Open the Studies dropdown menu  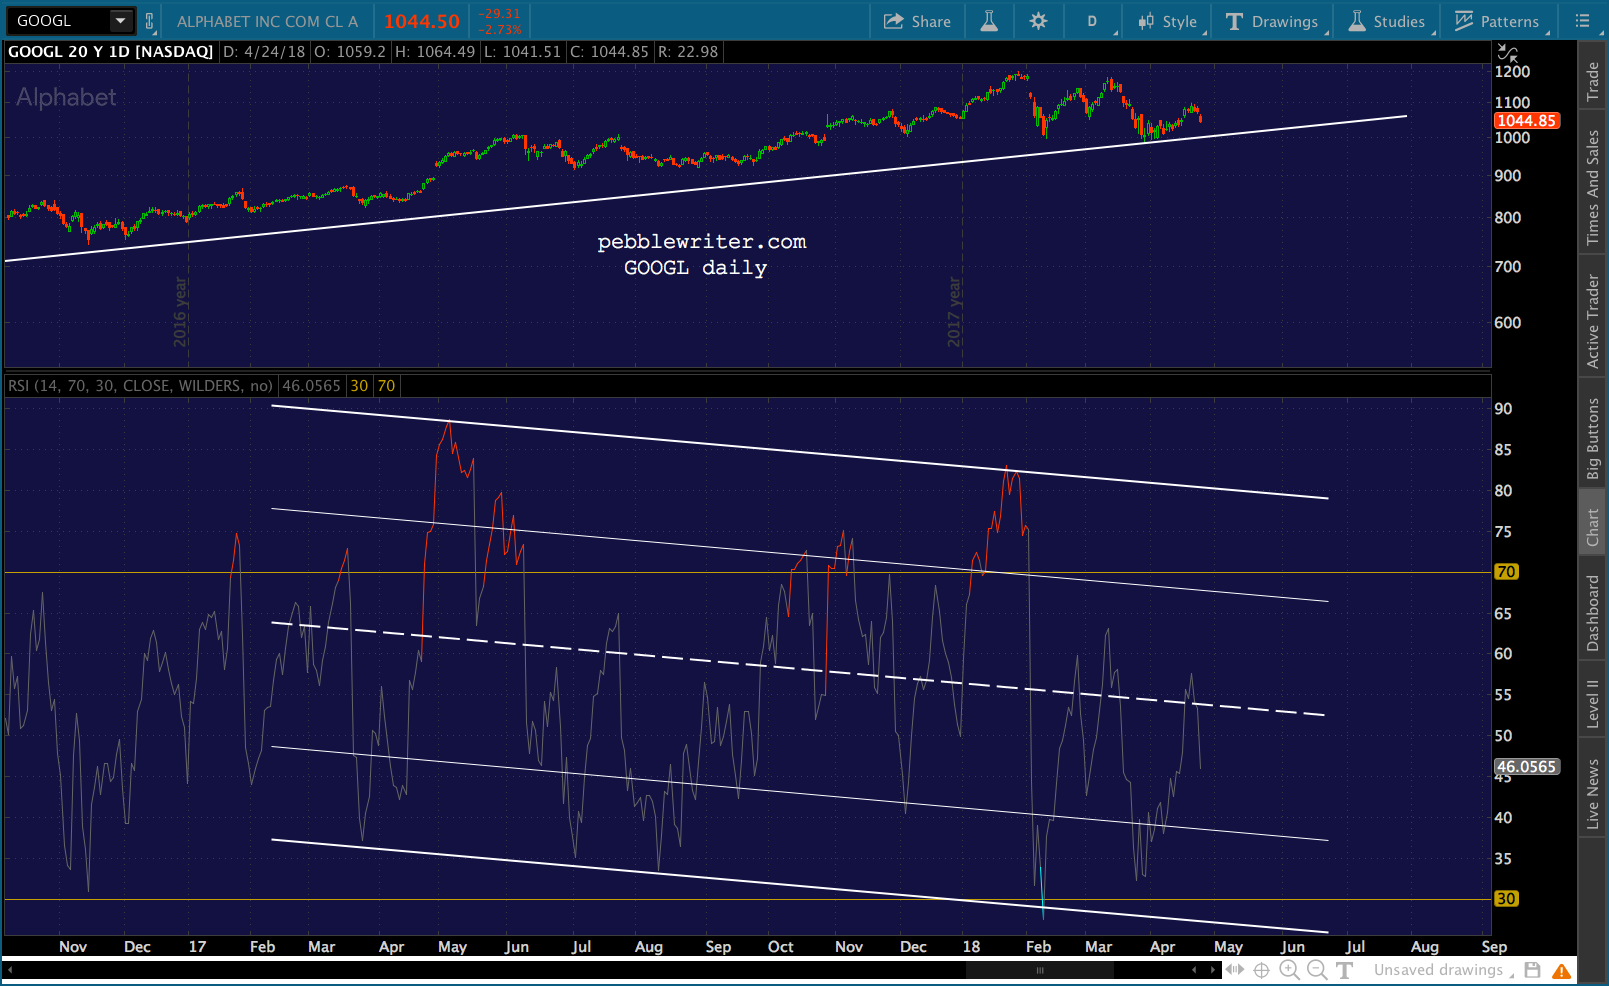tap(1387, 21)
